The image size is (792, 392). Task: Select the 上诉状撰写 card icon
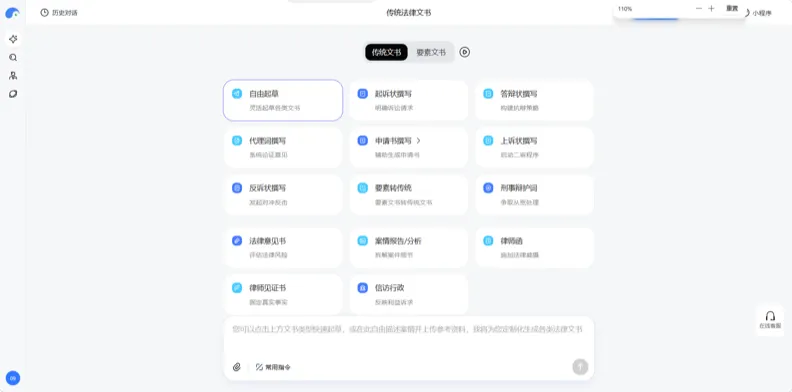(x=488, y=140)
